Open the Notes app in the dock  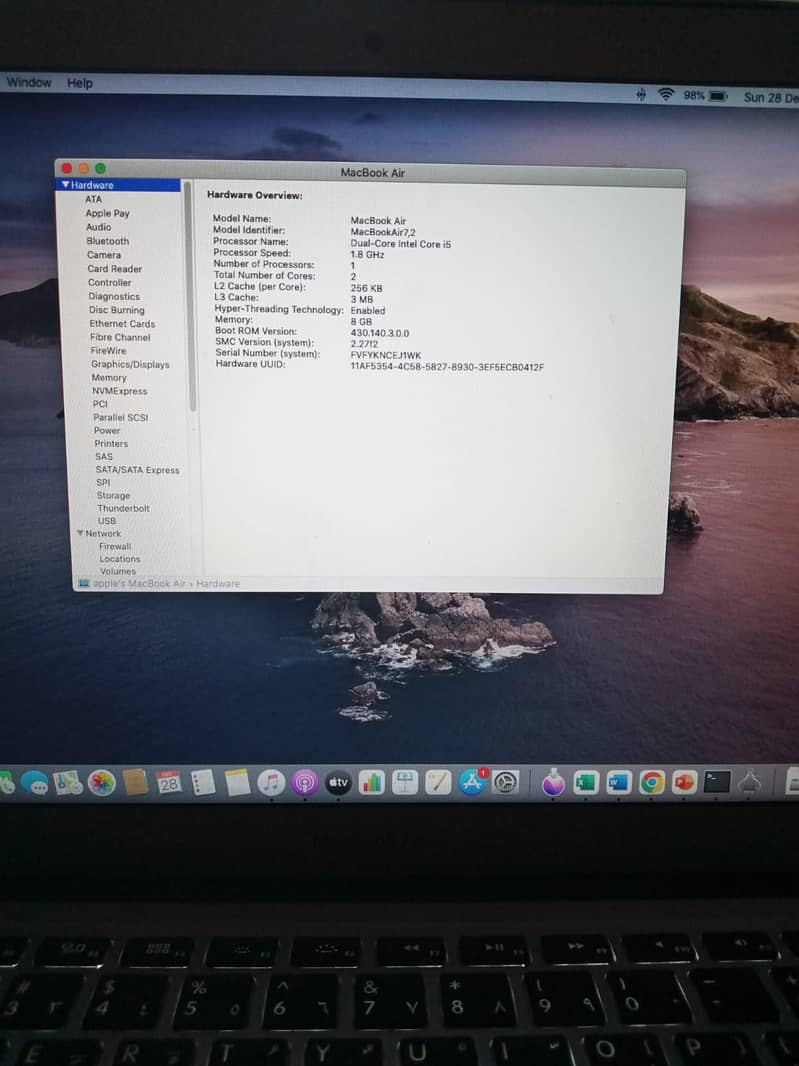click(237, 783)
